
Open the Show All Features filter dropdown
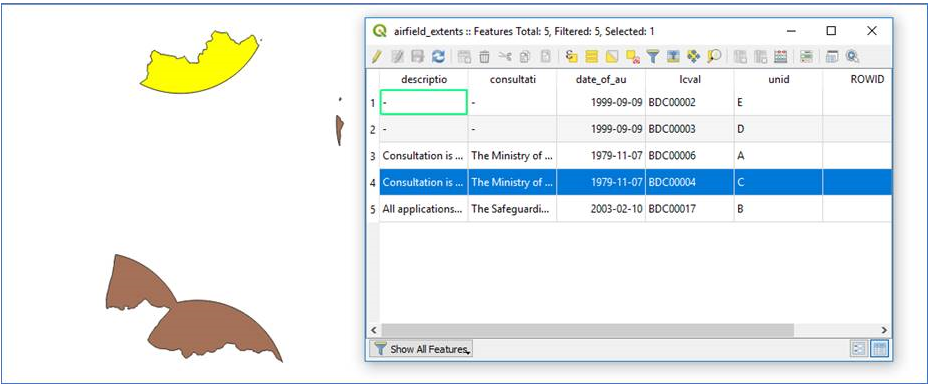pos(421,349)
